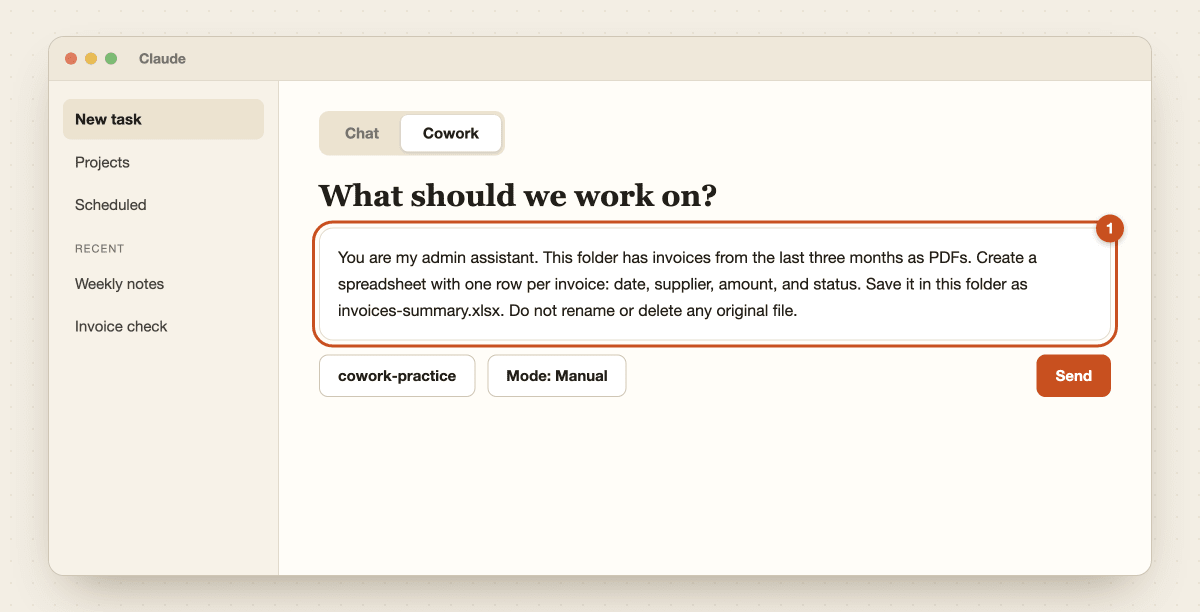The height and width of the screenshot is (612, 1200).
Task: Open the cowork-practice folder picker
Action: point(397,376)
